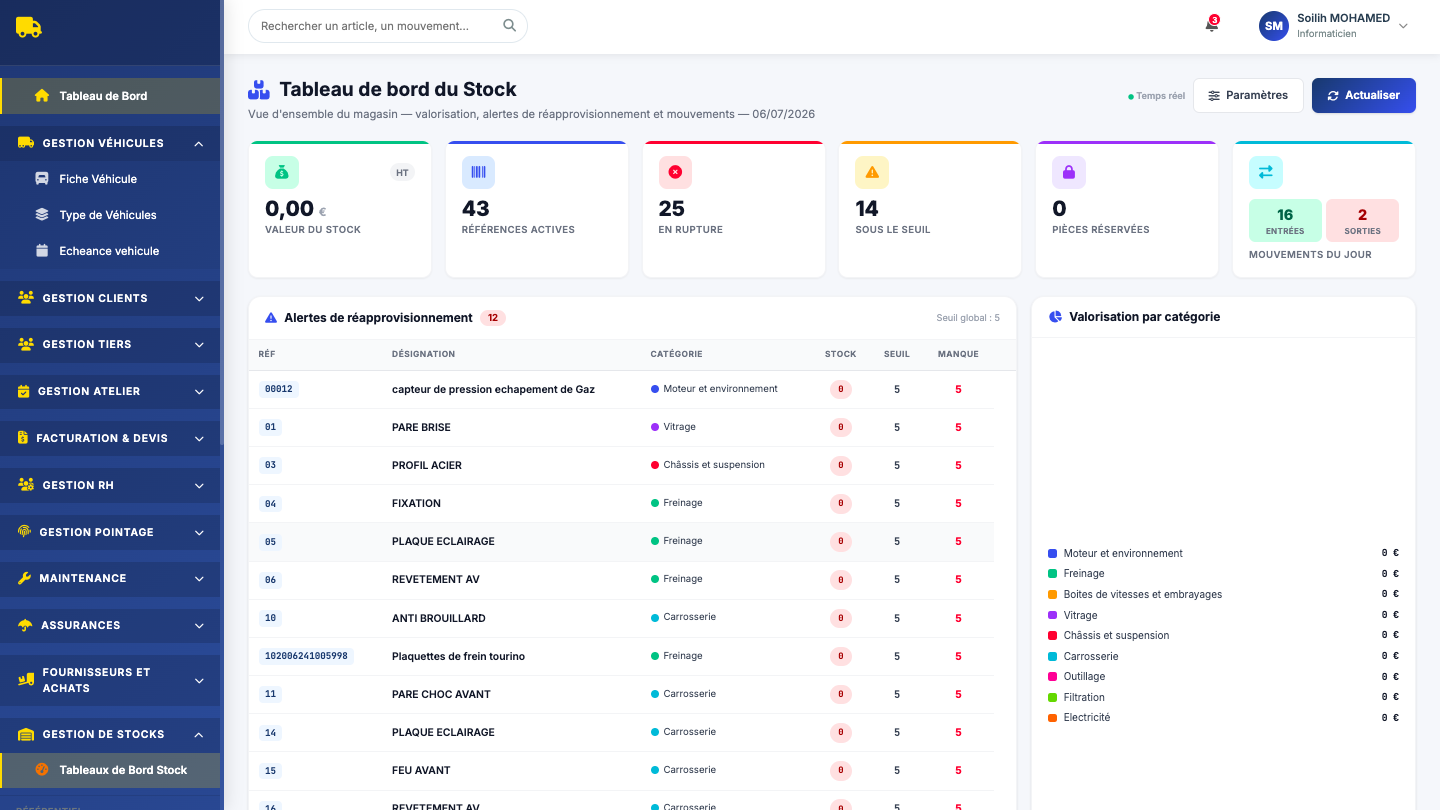Click Plaquettes de frein tourino row
This screenshot has width=1440, height=810.
point(621,656)
